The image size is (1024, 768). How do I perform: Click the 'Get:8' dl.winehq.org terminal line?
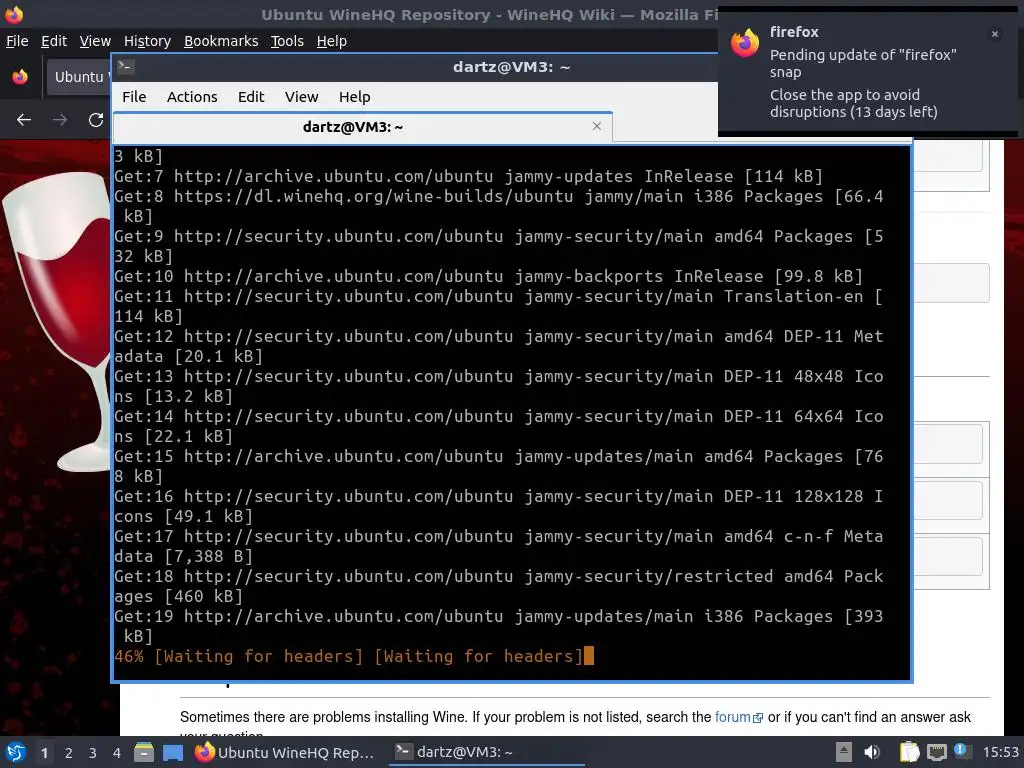[498, 206]
